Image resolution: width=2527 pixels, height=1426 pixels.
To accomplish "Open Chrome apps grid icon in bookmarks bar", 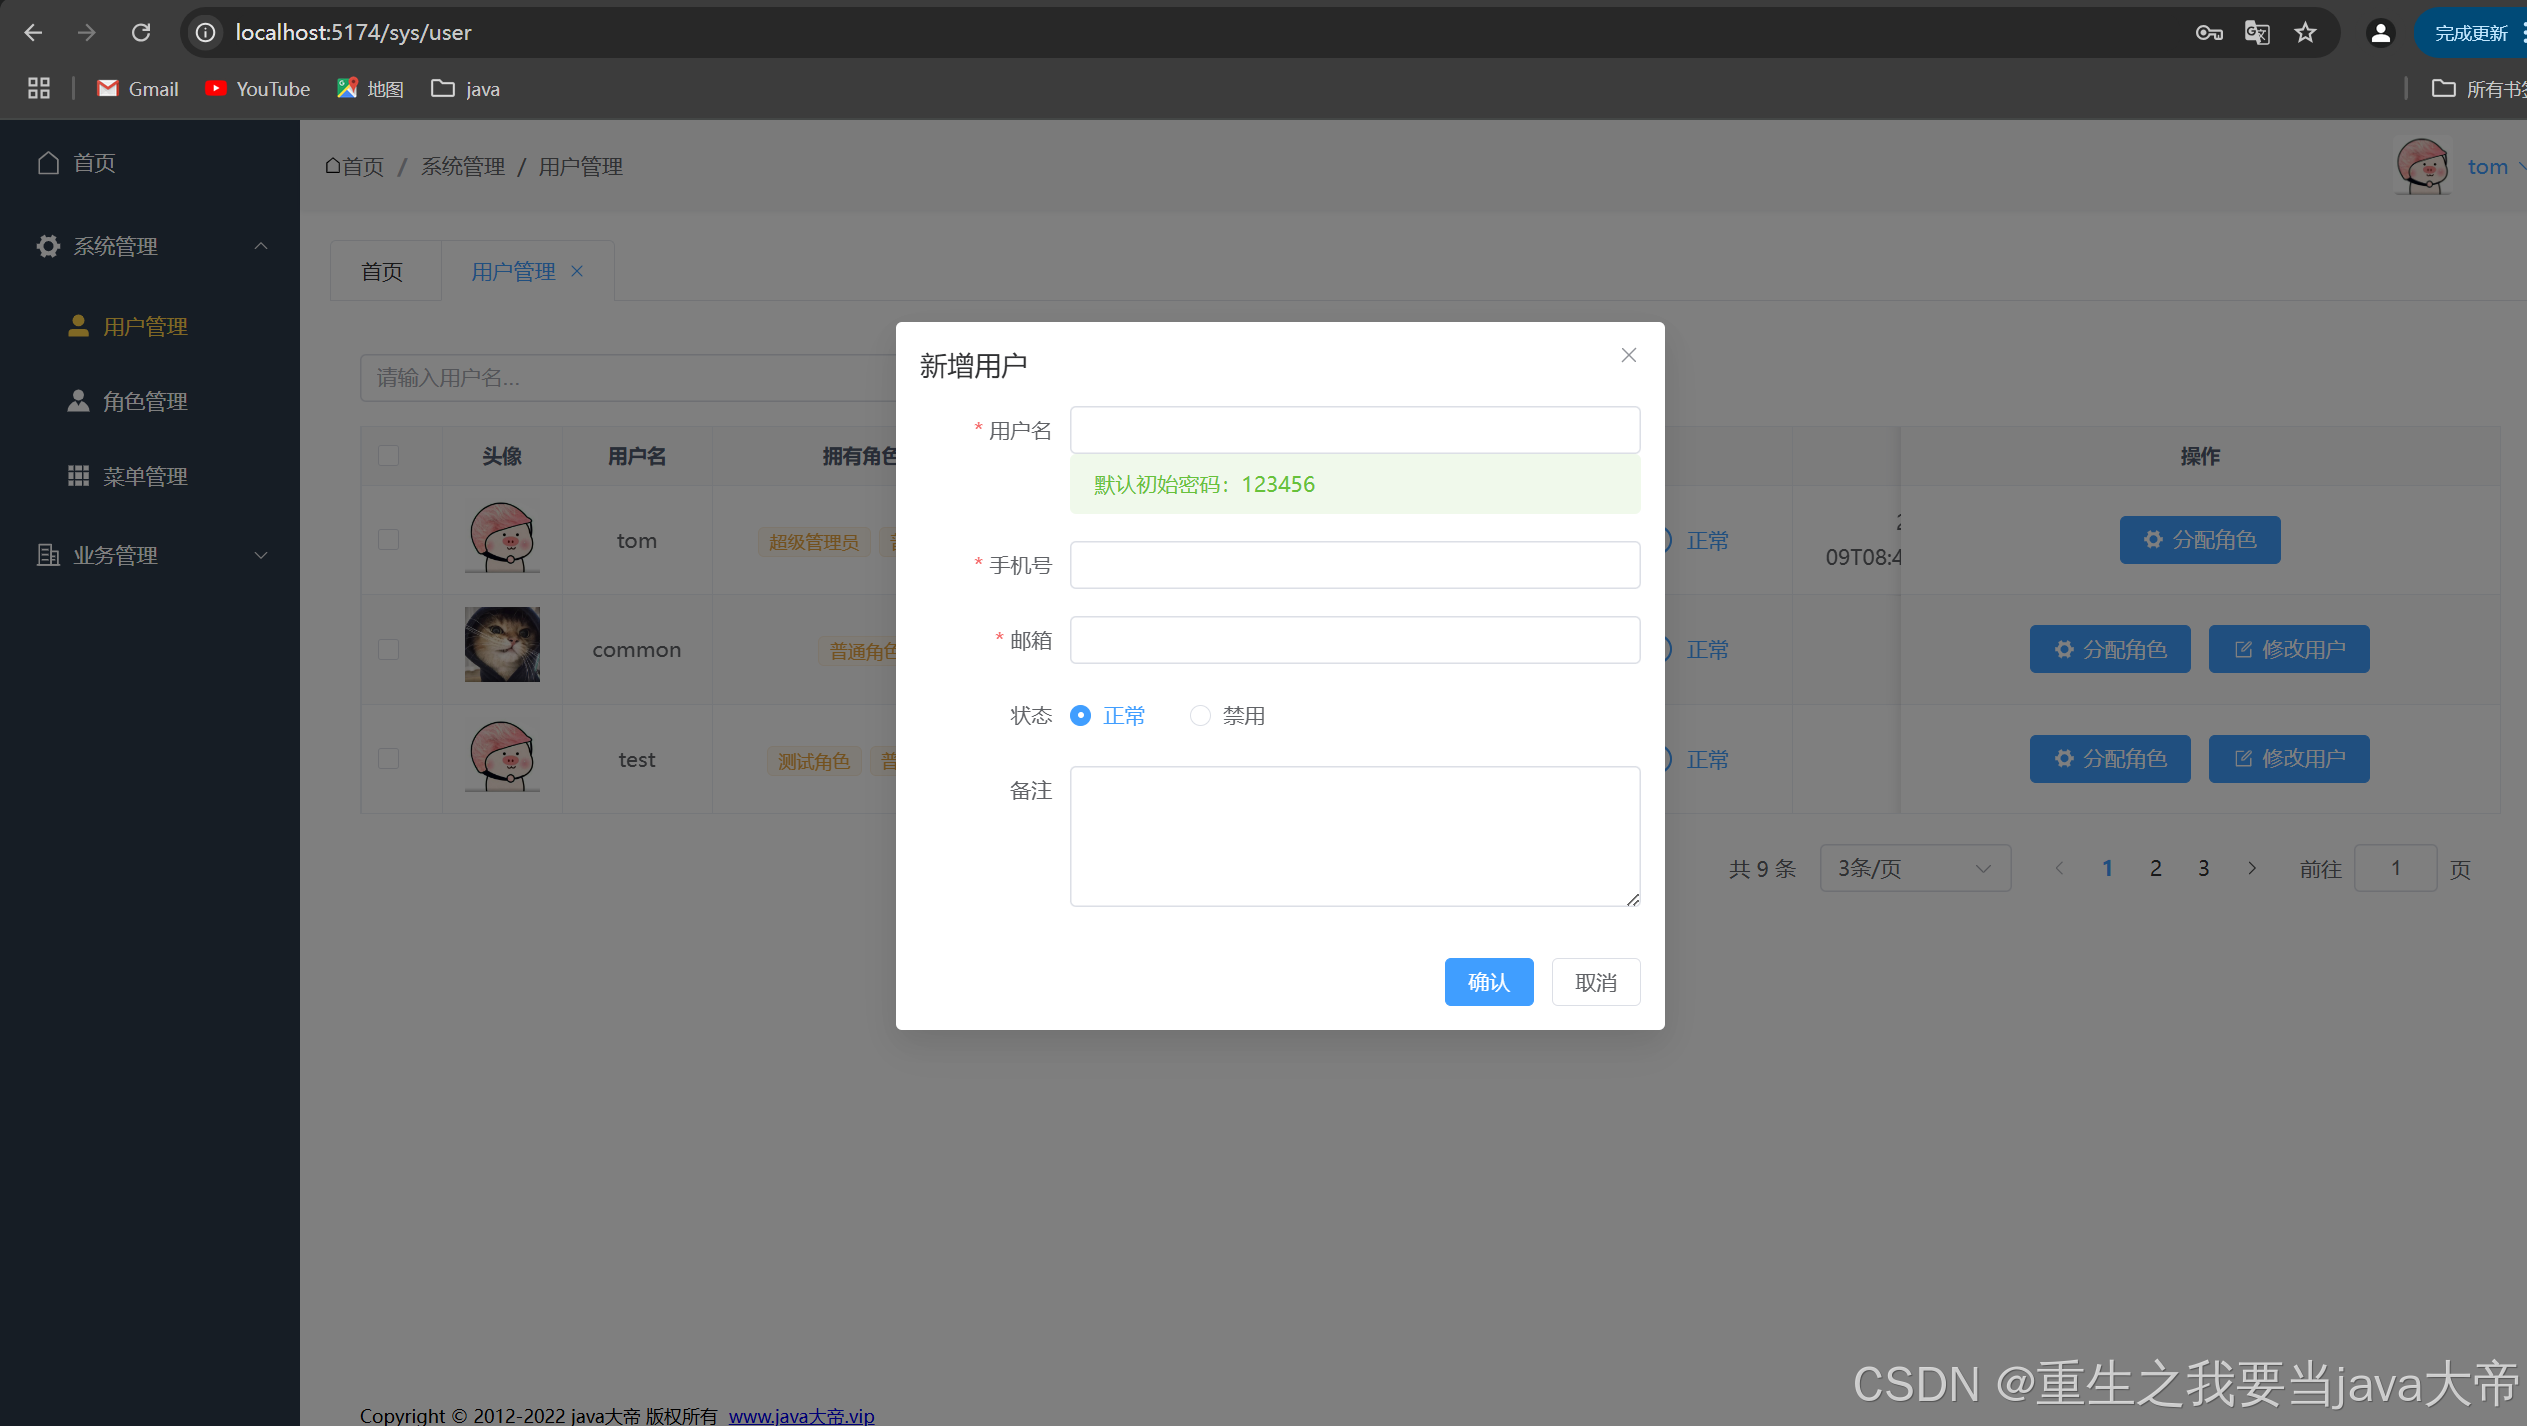I will pos(38,88).
